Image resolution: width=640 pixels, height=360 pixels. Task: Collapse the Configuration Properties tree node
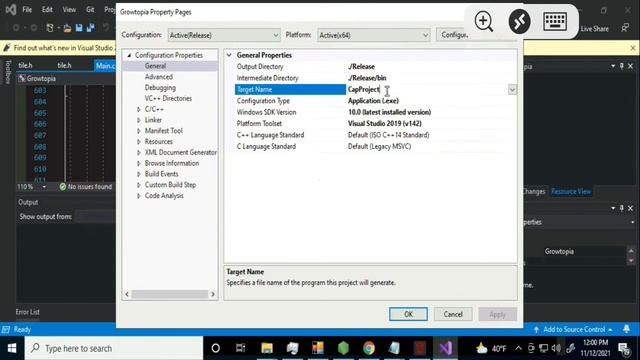coord(129,55)
